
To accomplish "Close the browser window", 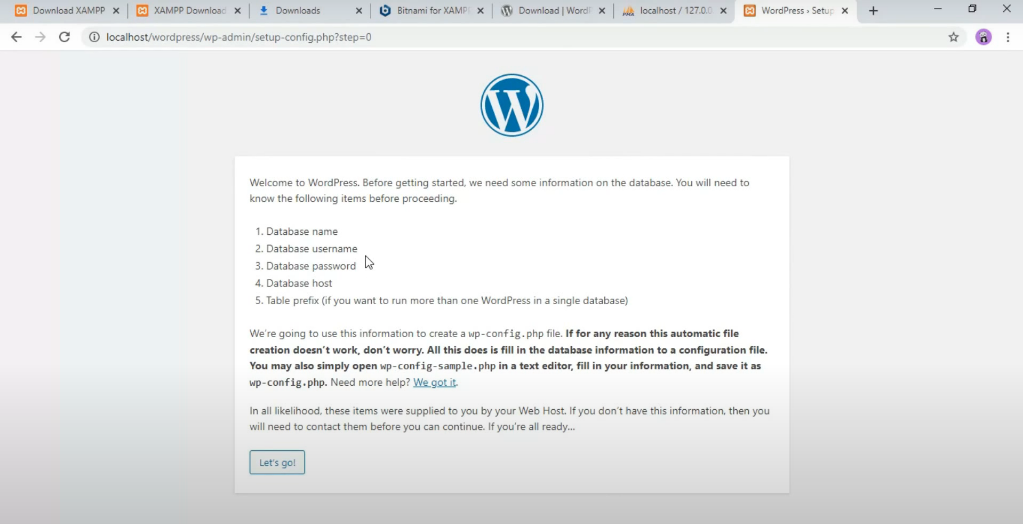I will coord(1006,8).
